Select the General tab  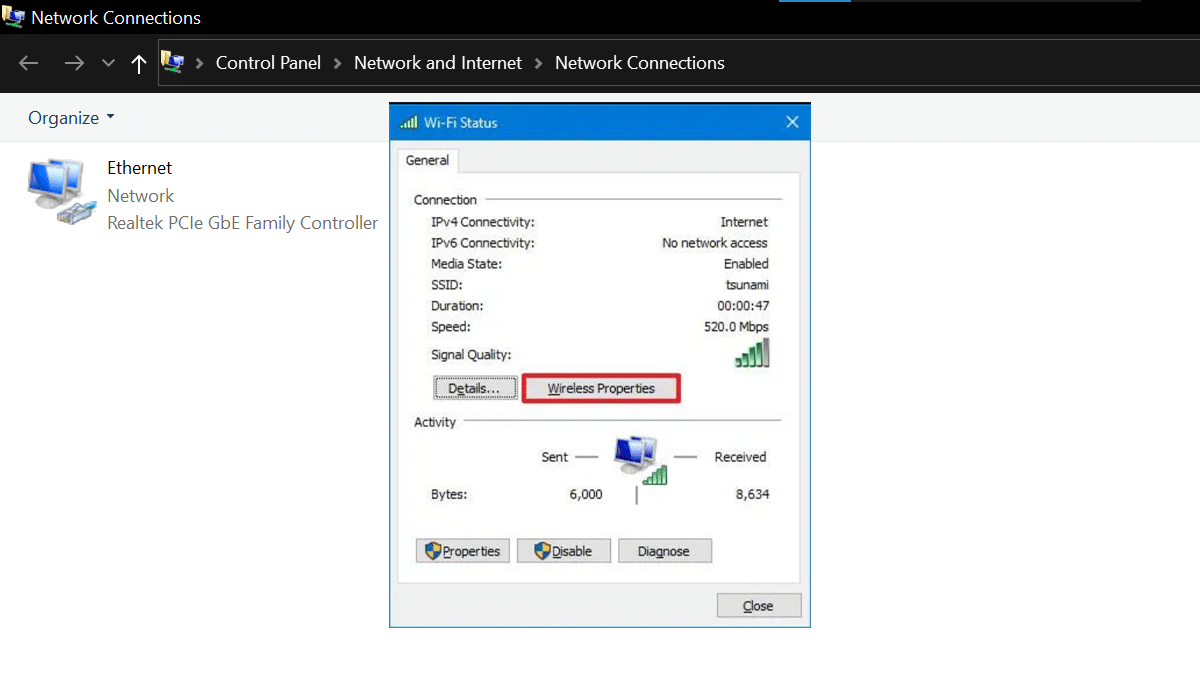427,161
